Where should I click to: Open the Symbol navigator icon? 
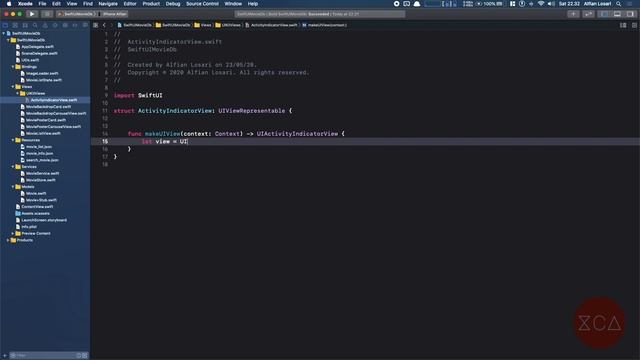[x=25, y=25]
